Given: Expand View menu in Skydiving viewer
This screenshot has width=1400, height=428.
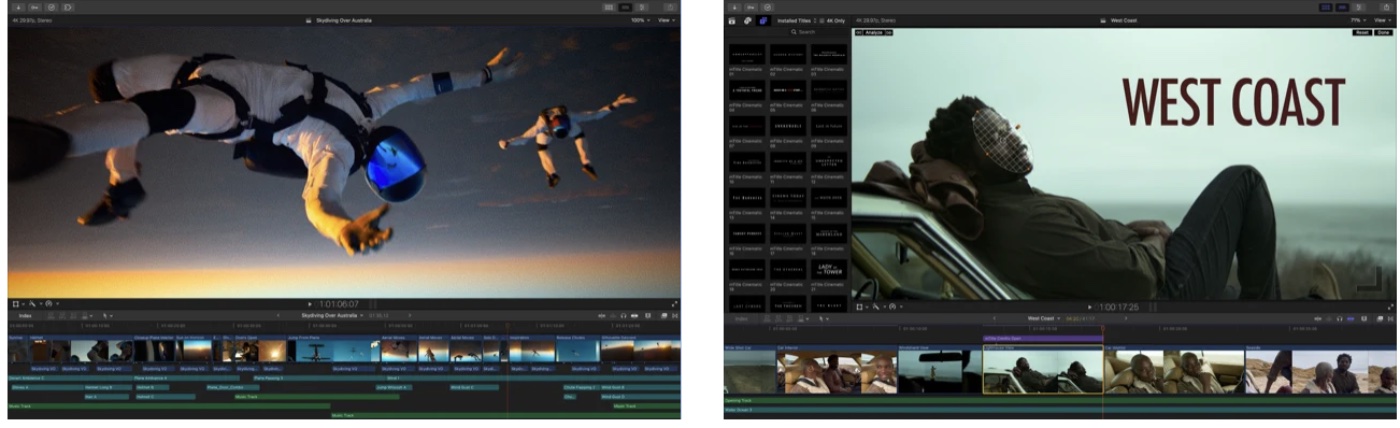Looking at the screenshot, I should pos(666,20).
